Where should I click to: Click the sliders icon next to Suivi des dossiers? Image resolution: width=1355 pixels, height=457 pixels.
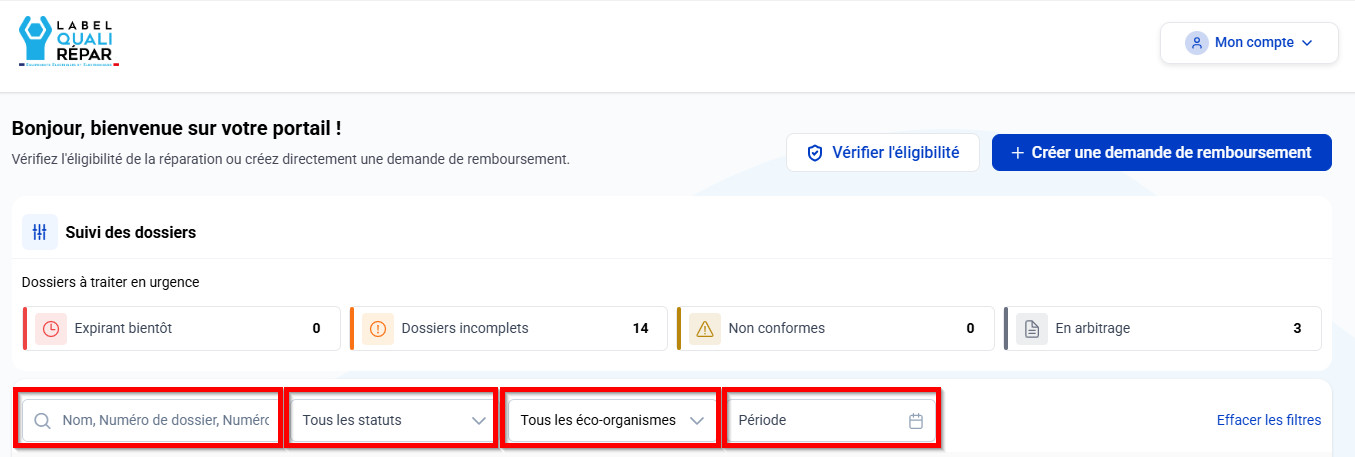click(40, 232)
